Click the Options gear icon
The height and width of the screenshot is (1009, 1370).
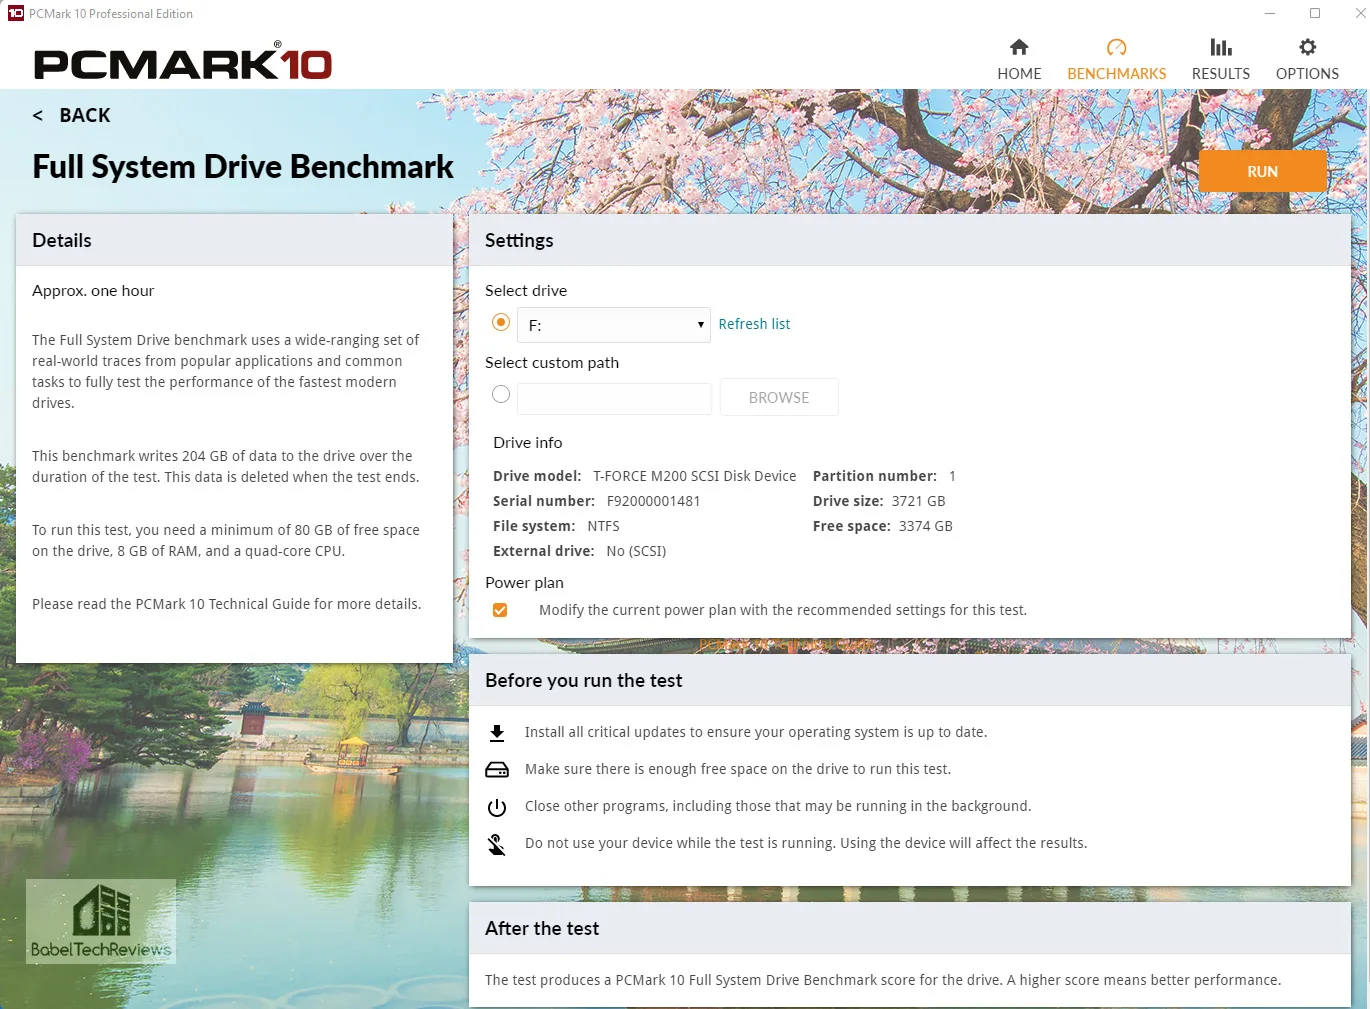pyautogui.click(x=1307, y=47)
